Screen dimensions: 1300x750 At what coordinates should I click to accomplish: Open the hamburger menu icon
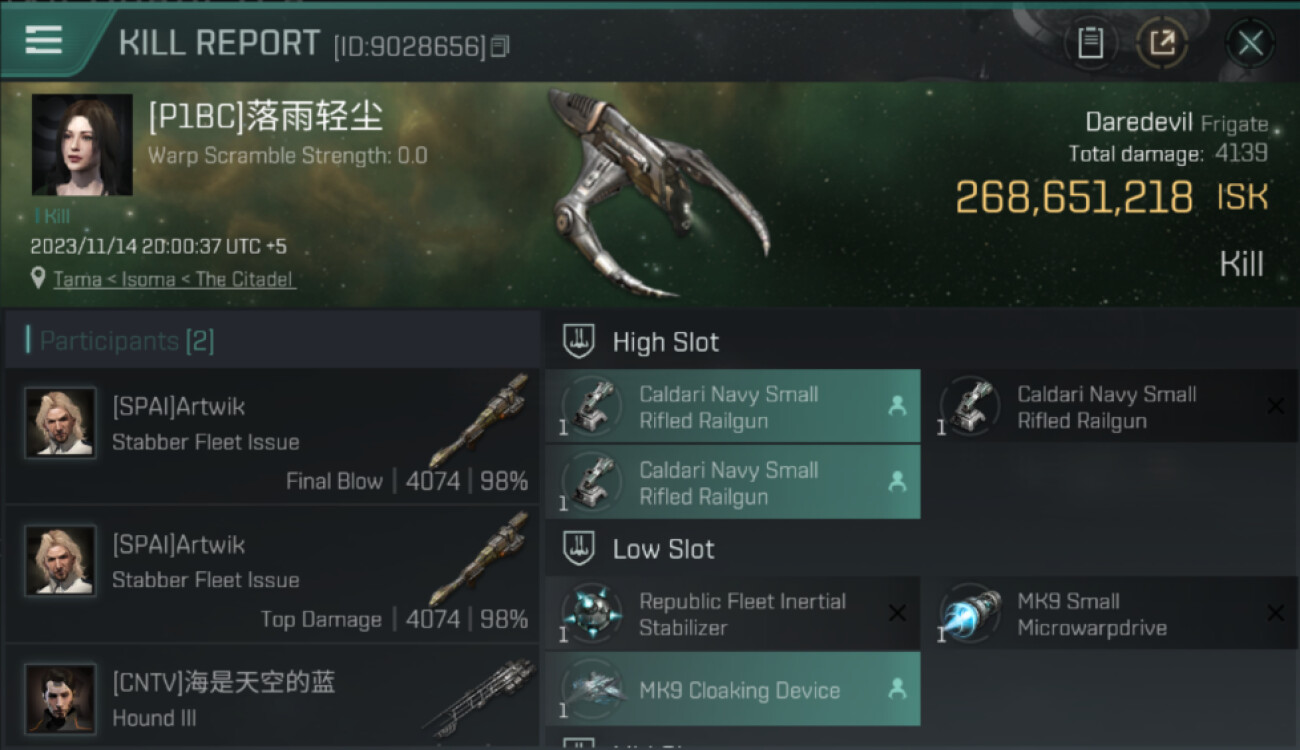coord(43,40)
